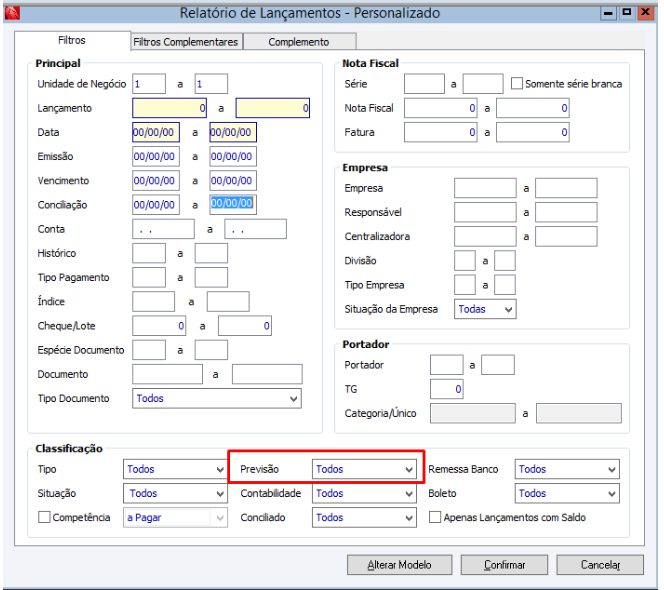
Task: Click the first Histórico field
Action: coord(149,253)
